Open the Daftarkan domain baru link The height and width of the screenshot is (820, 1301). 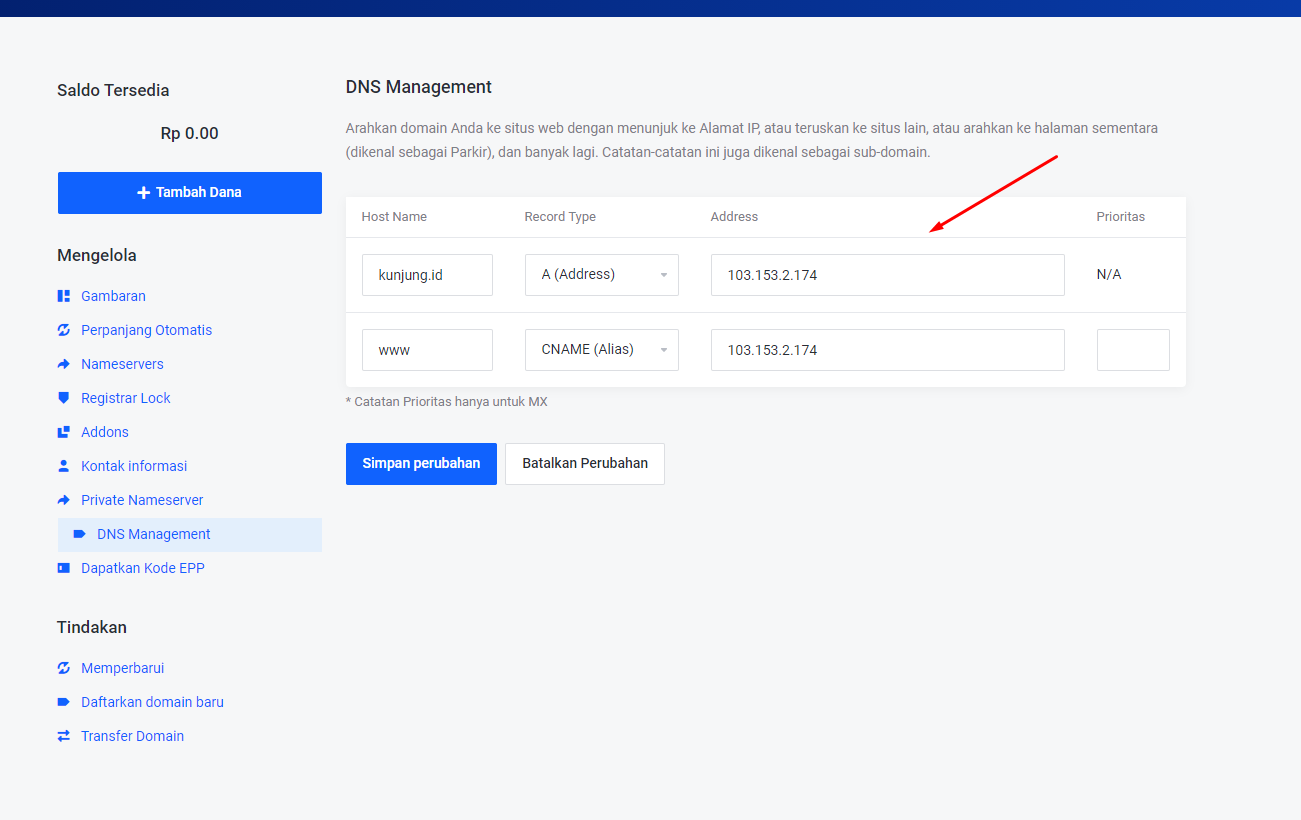[152, 702]
